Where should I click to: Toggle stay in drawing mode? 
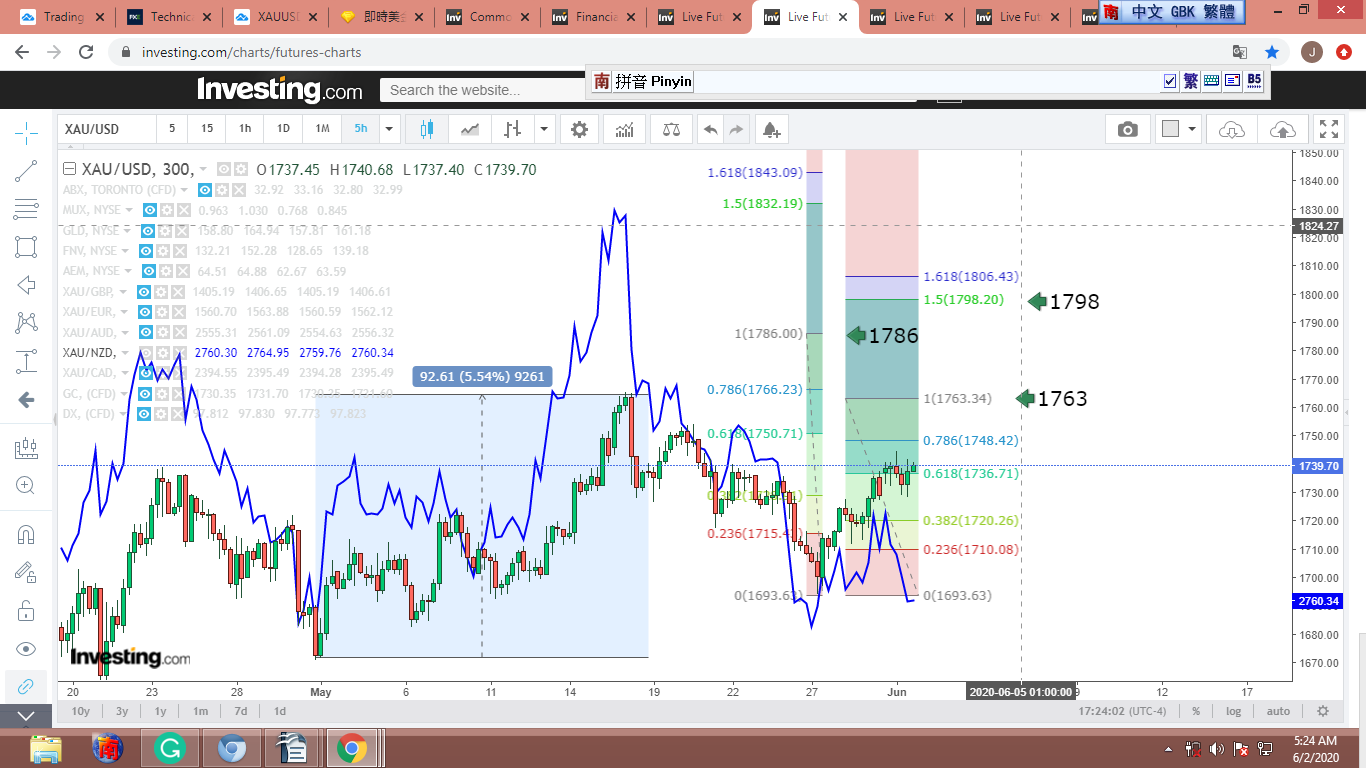coord(26,573)
